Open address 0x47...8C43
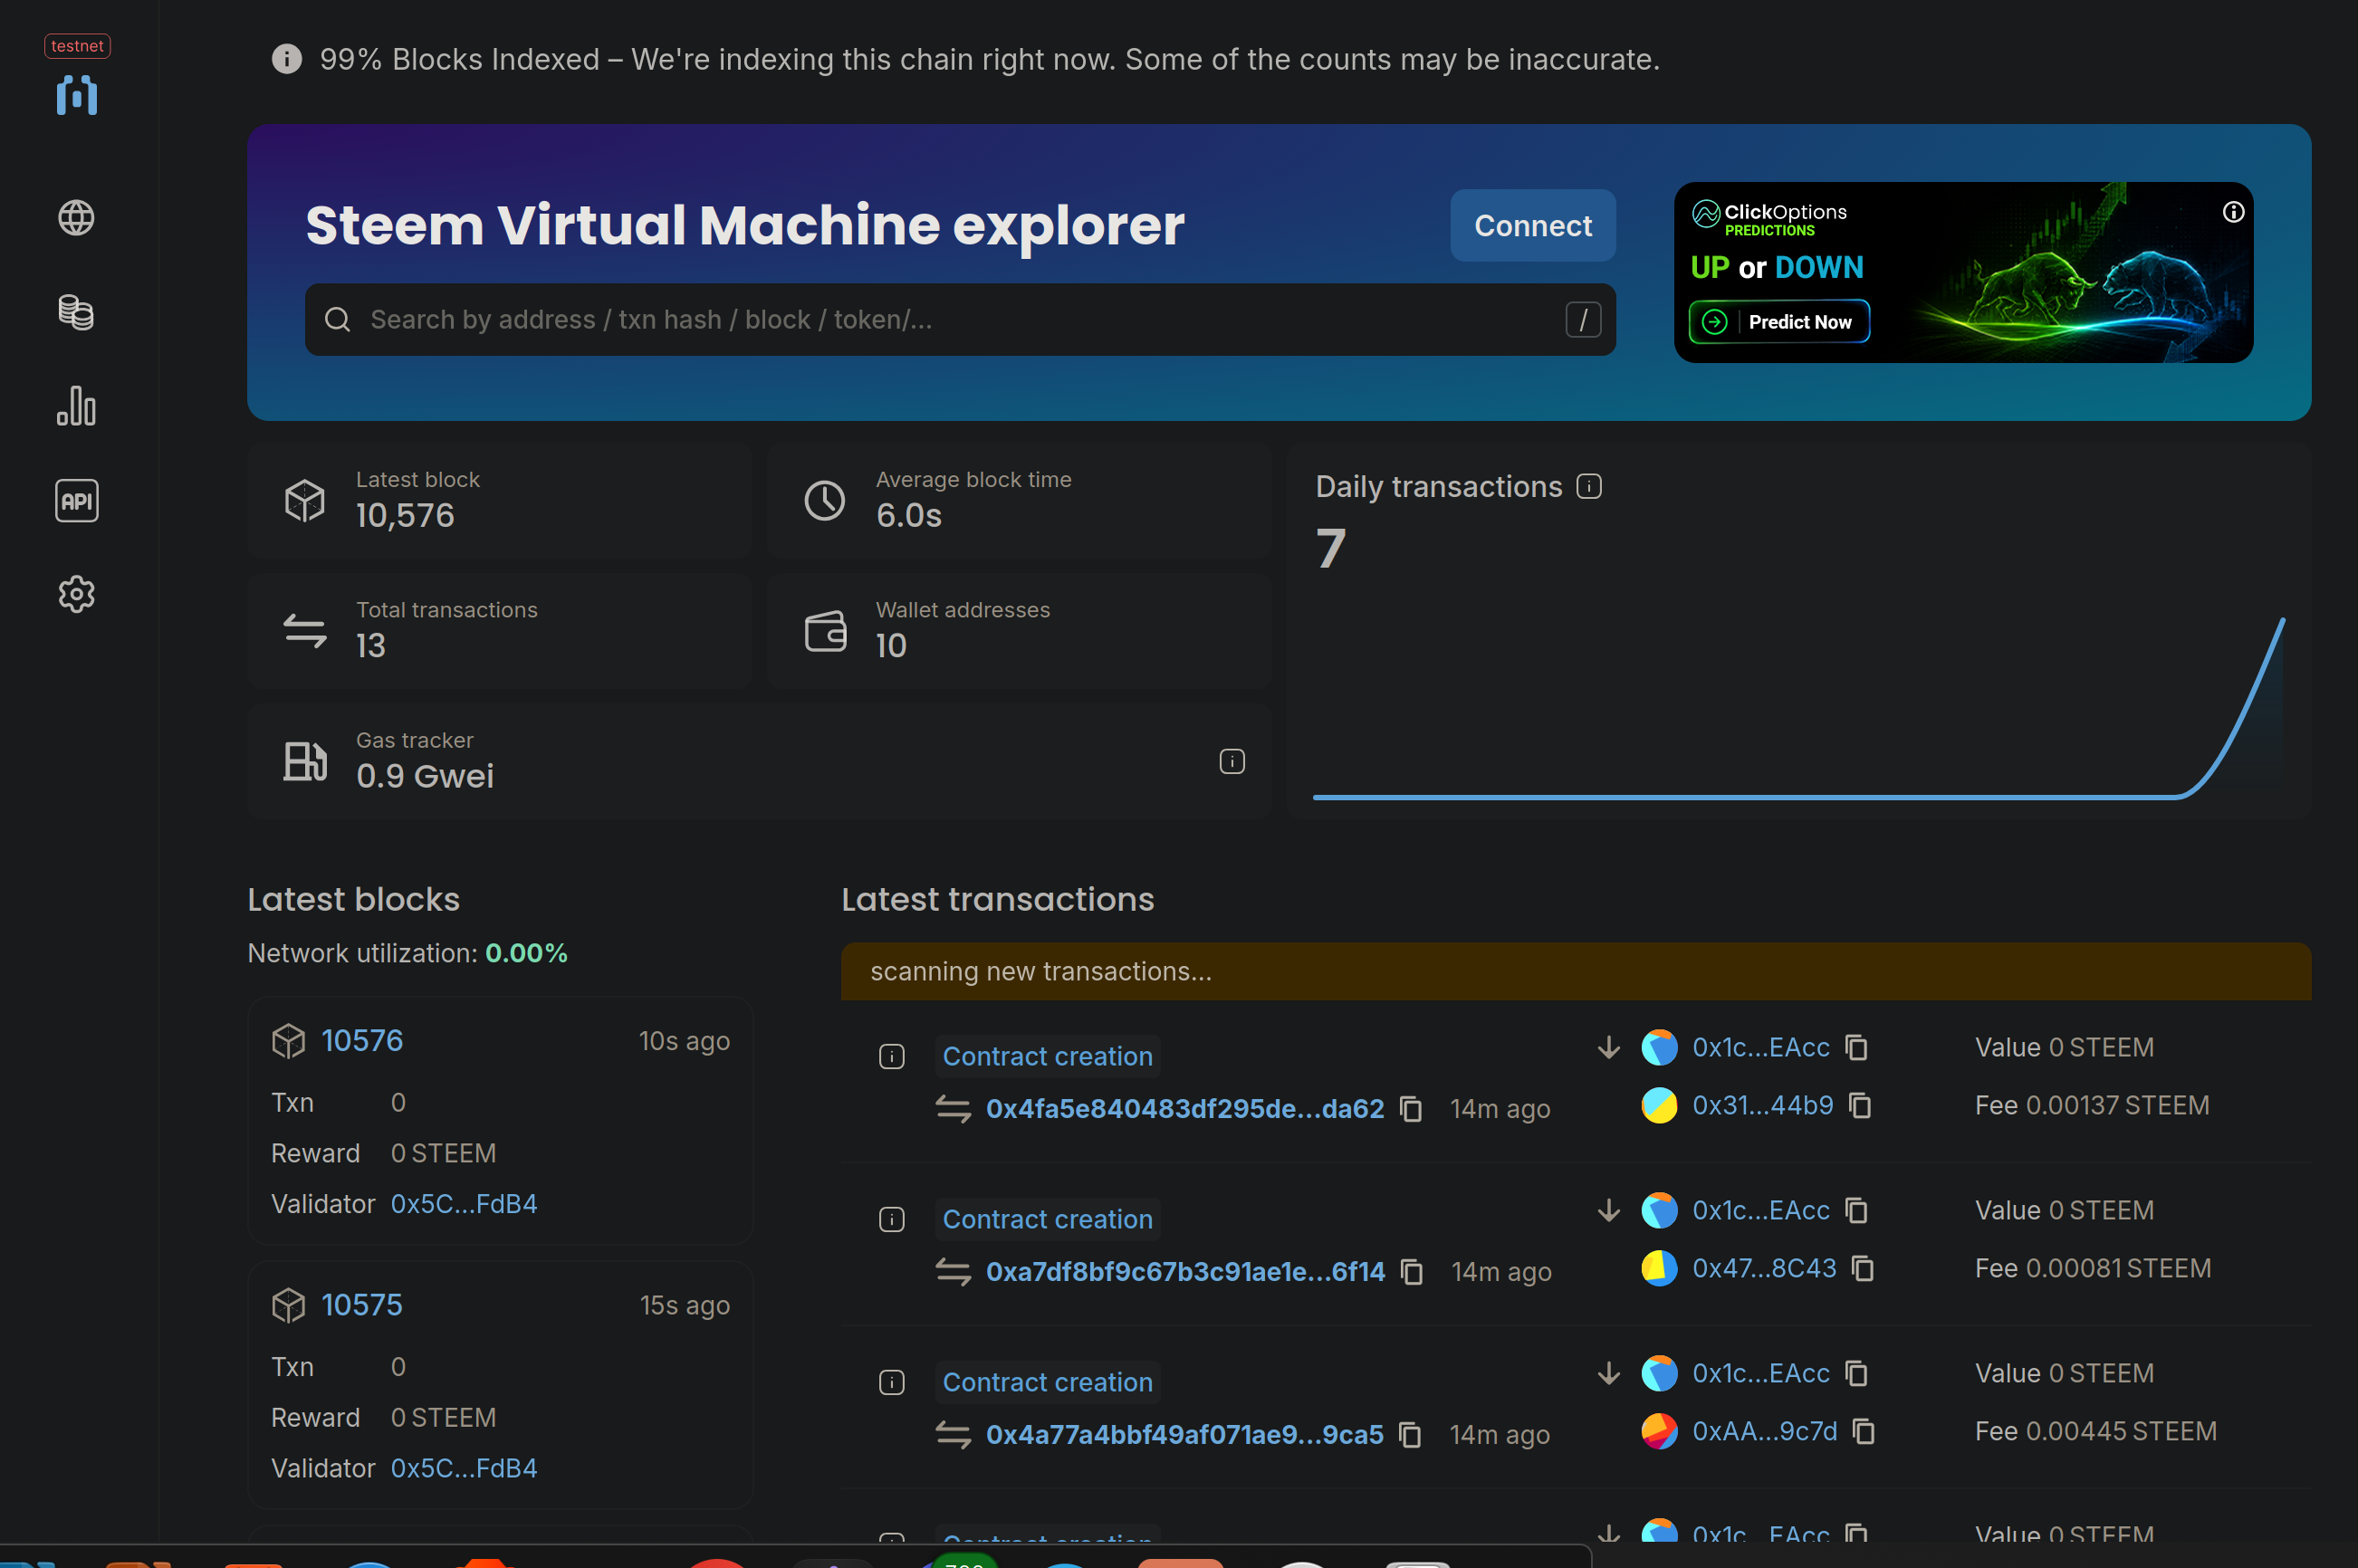This screenshot has height=1568, width=2358. pos(1764,1268)
